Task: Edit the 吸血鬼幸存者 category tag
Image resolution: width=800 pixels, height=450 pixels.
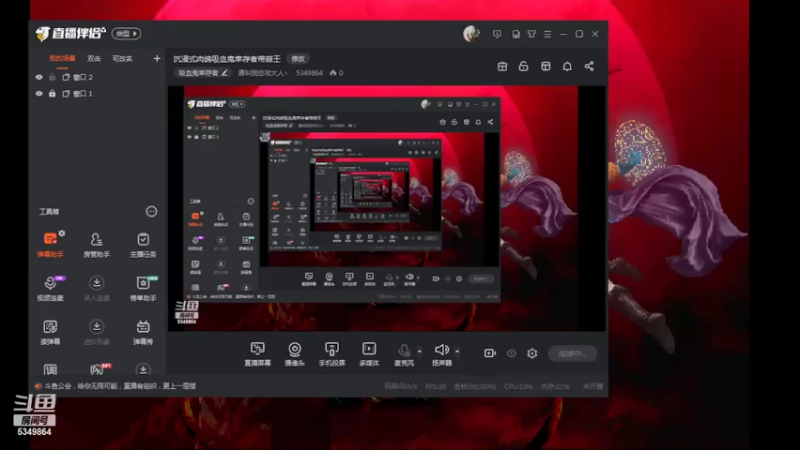Action: (x=203, y=73)
